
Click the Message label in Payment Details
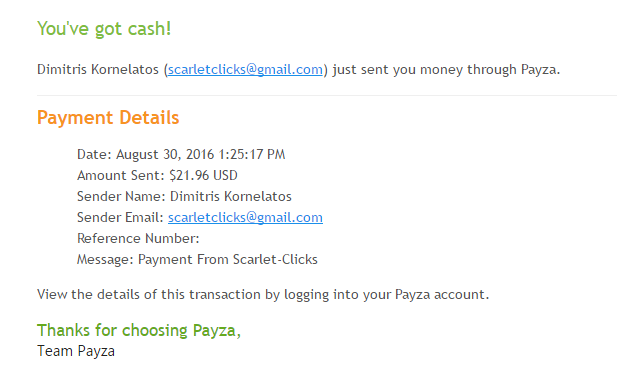point(105,260)
